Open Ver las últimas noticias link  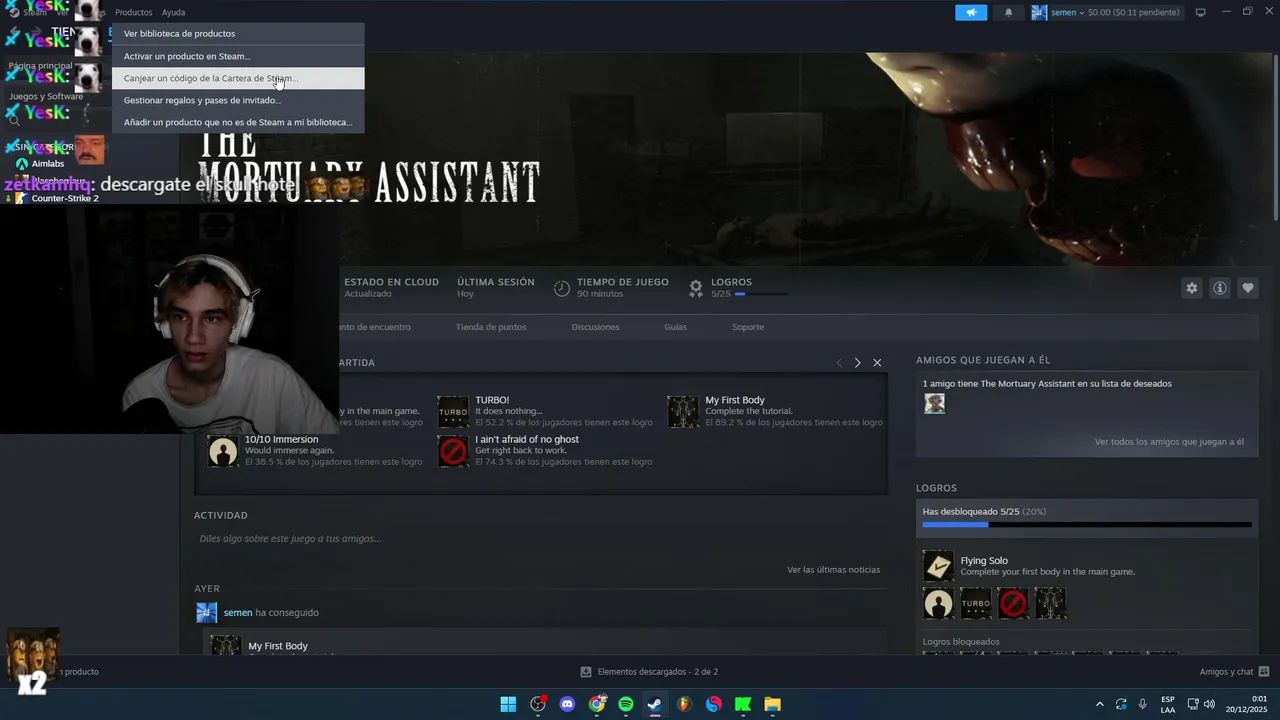(833, 570)
